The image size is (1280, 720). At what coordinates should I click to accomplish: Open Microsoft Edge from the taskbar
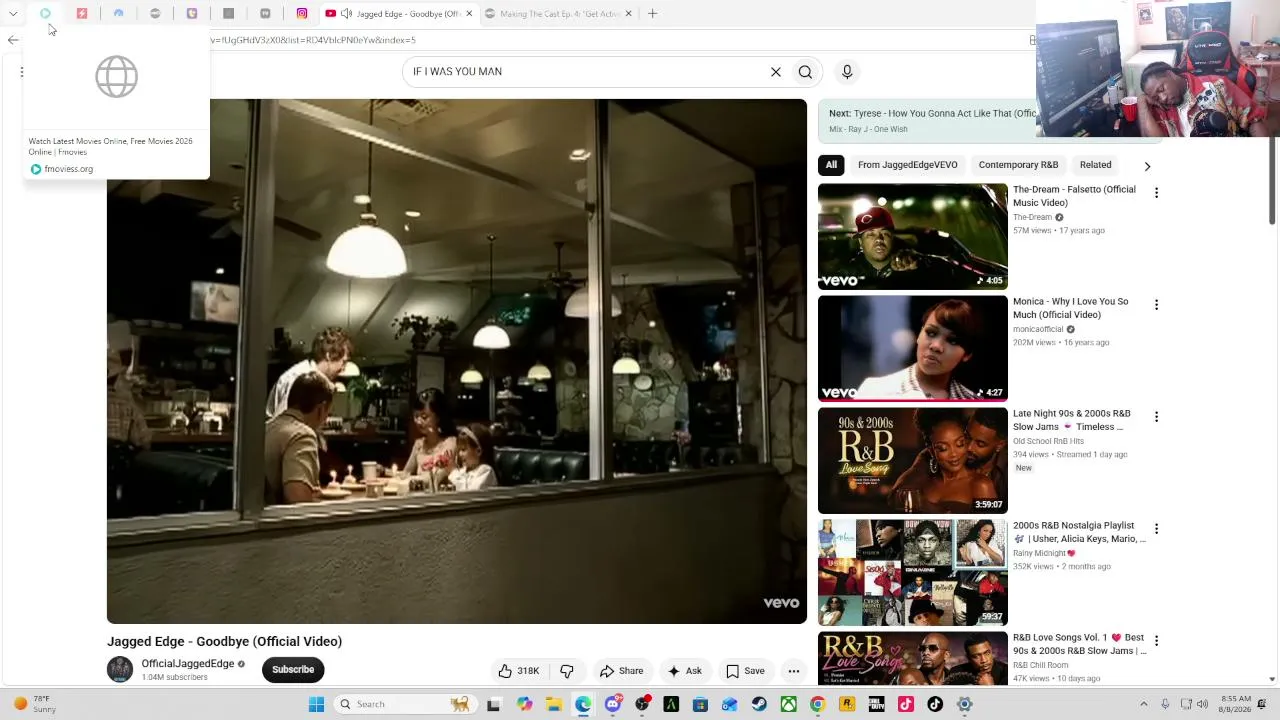(583, 704)
